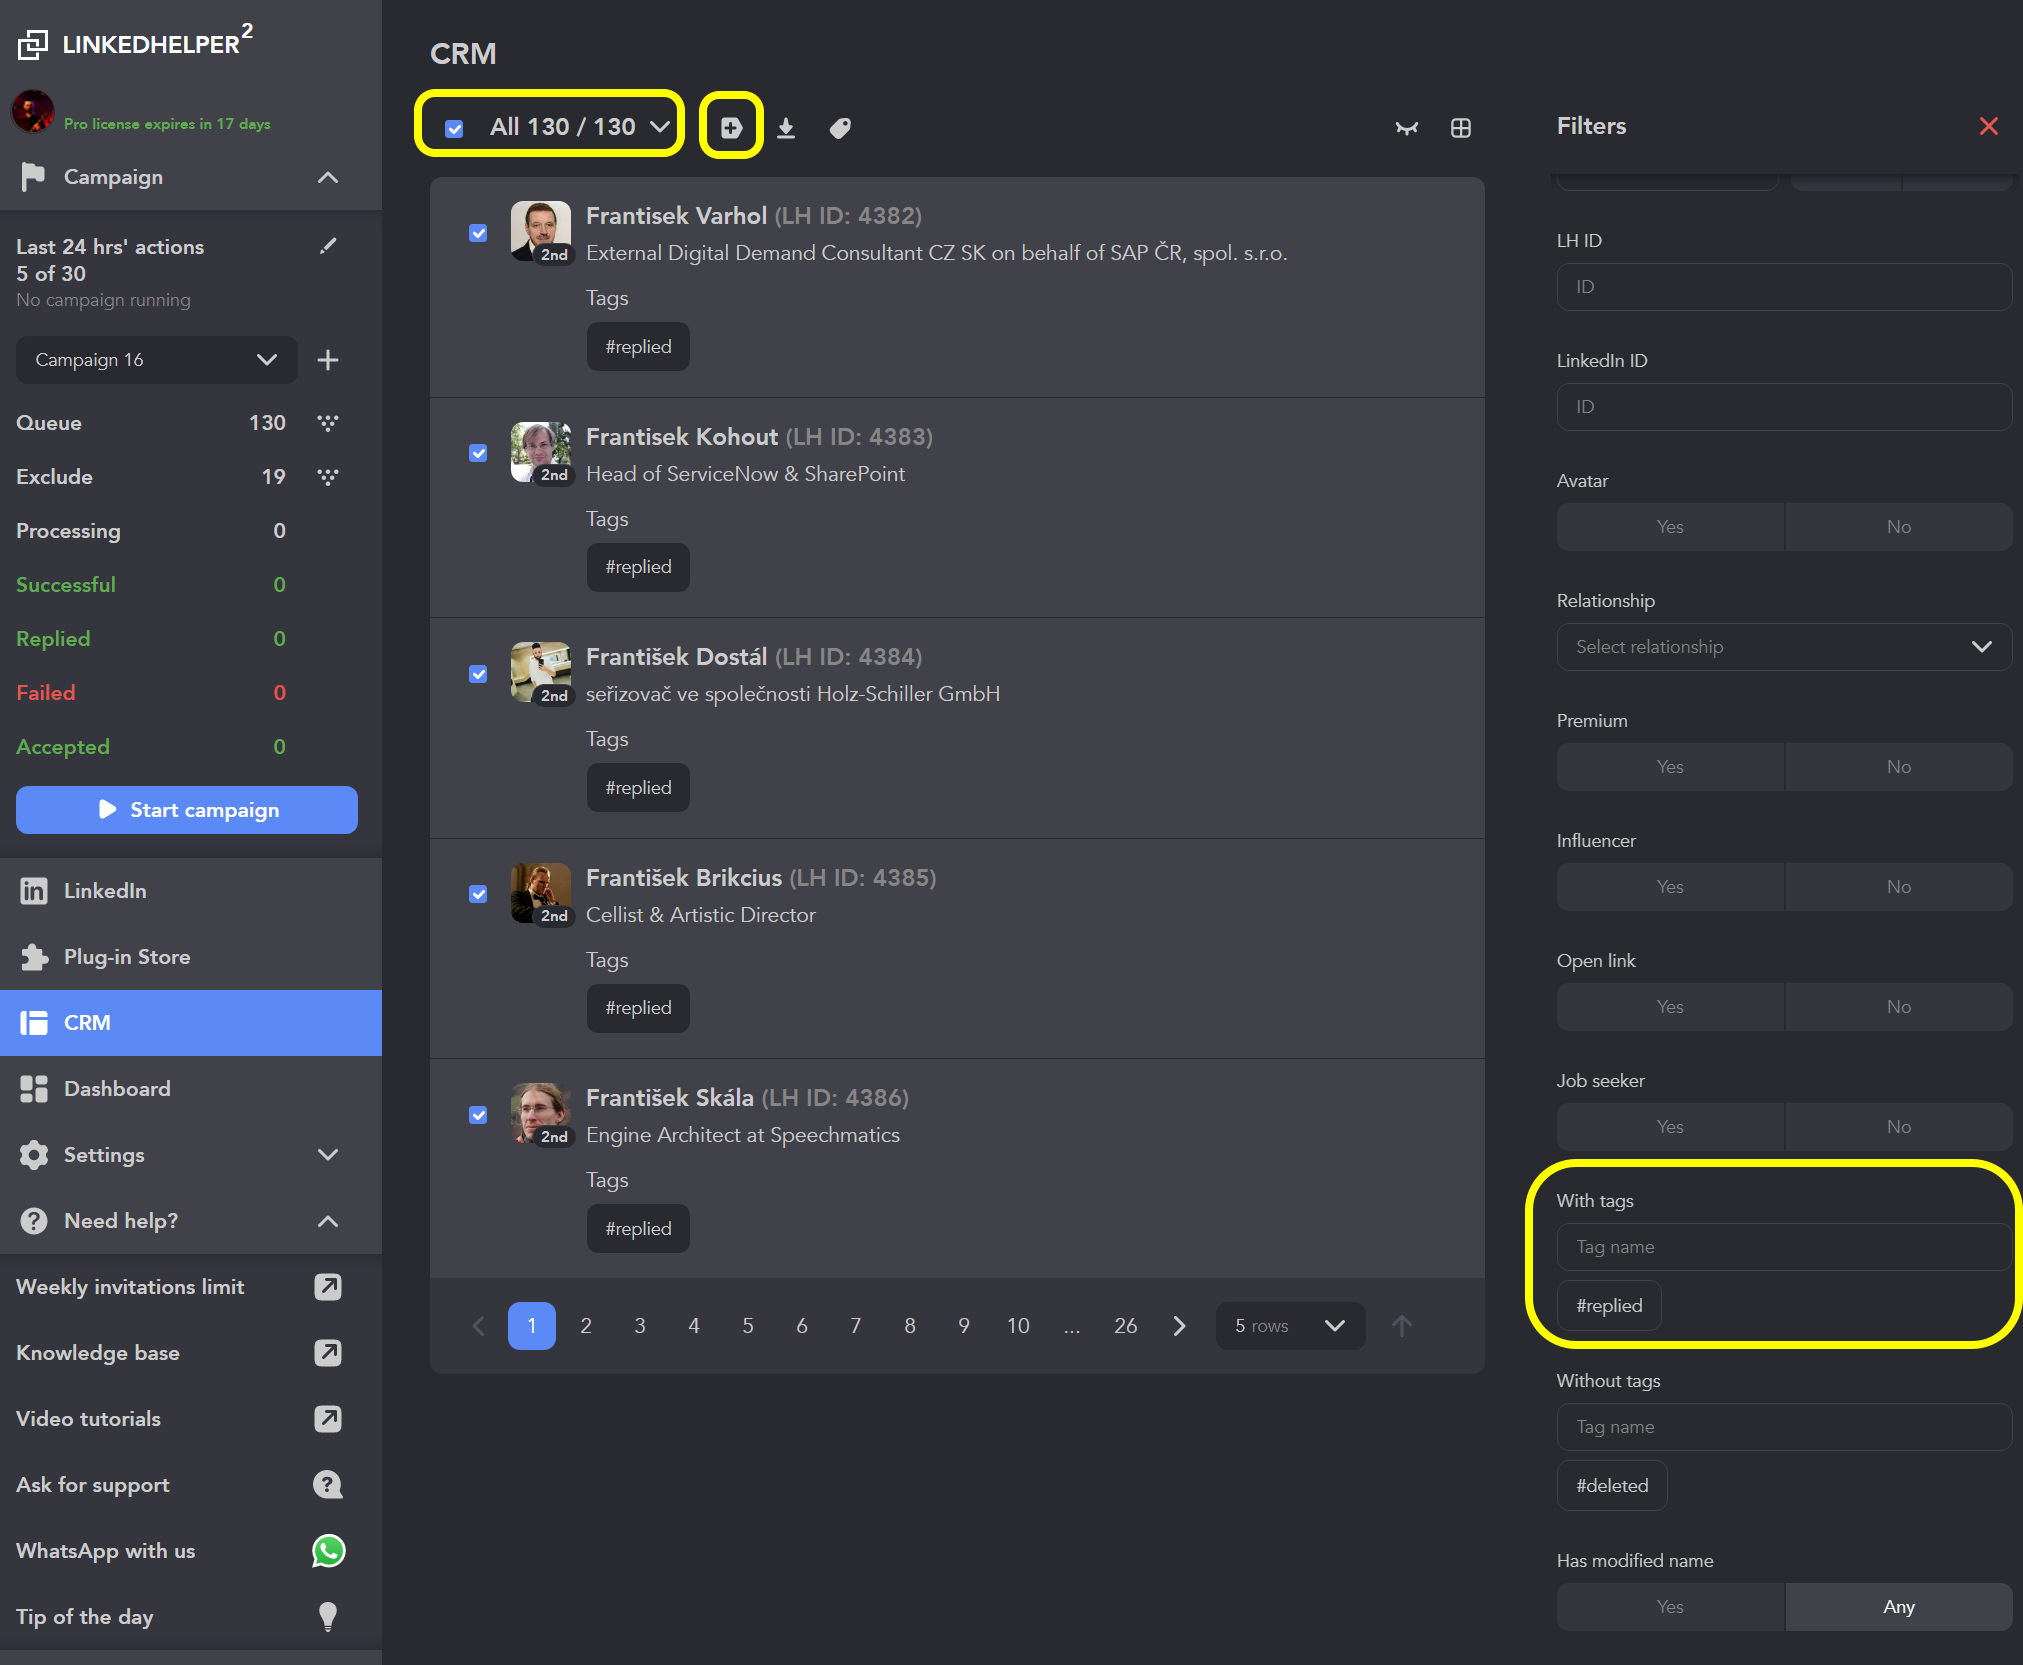Click the hide-columns closed-eye icon

click(x=1407, y=128)
